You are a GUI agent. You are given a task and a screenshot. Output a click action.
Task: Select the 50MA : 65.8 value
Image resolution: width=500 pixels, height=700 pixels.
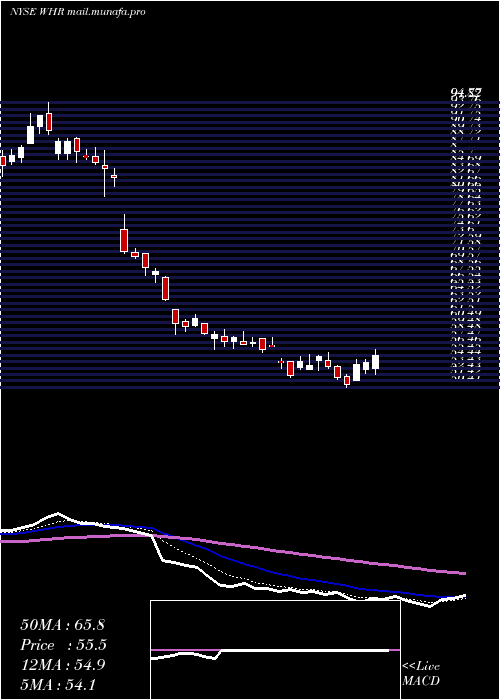pyautogui.click(x=62, y=625)
